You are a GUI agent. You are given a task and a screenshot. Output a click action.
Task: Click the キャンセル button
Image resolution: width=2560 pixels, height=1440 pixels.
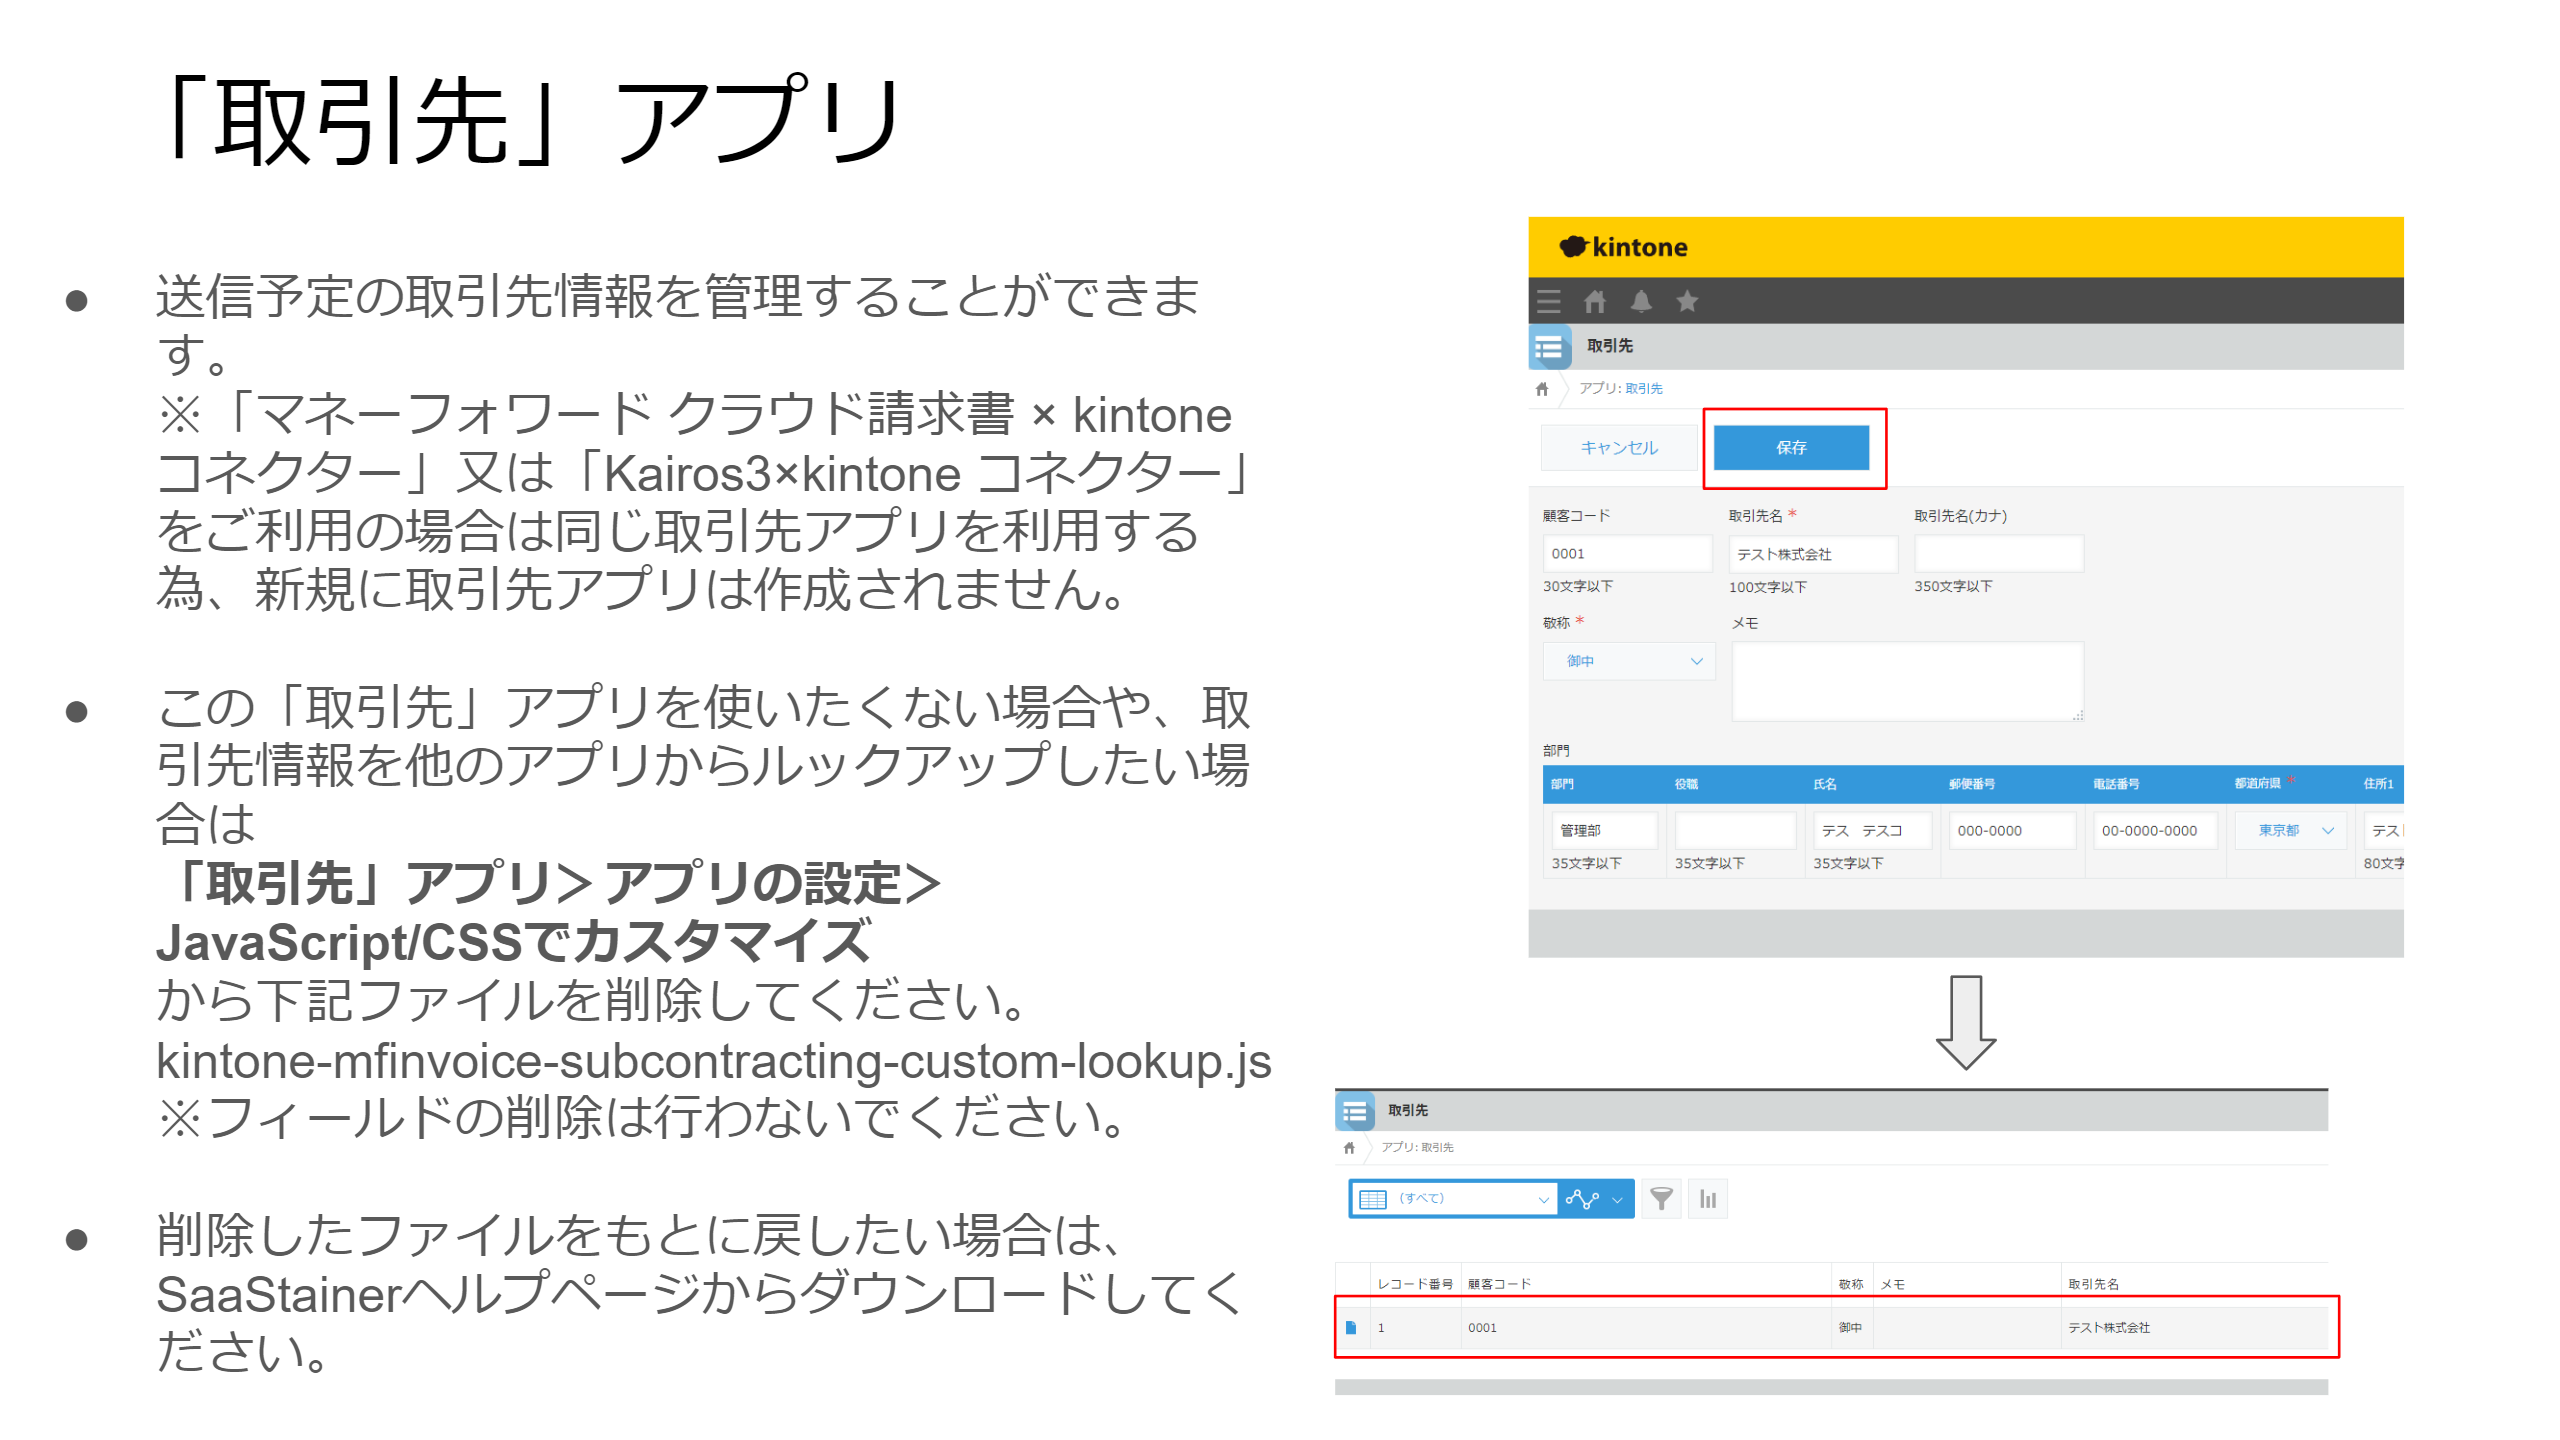pyautogui.click(x=1619, y=447)
